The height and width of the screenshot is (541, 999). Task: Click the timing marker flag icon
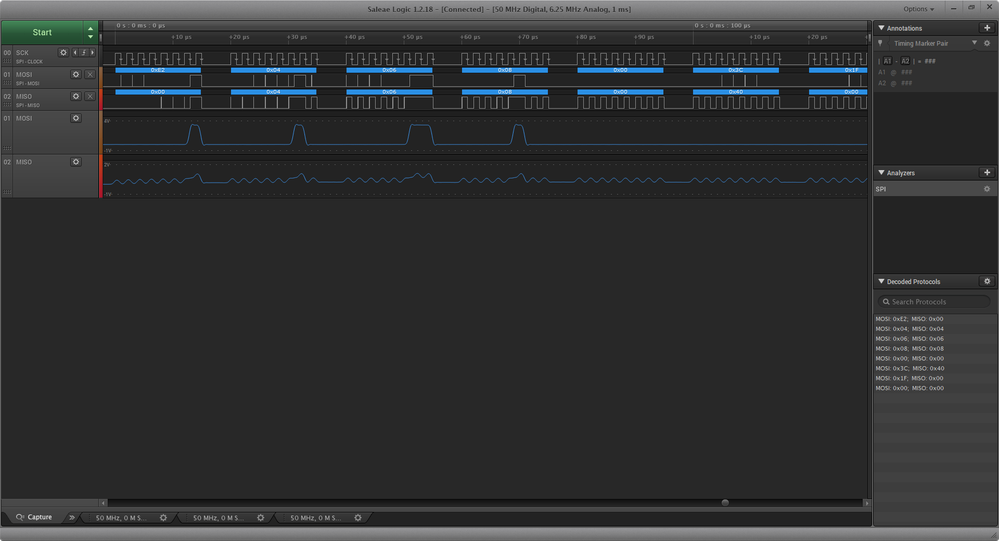[x=880, y=43]
